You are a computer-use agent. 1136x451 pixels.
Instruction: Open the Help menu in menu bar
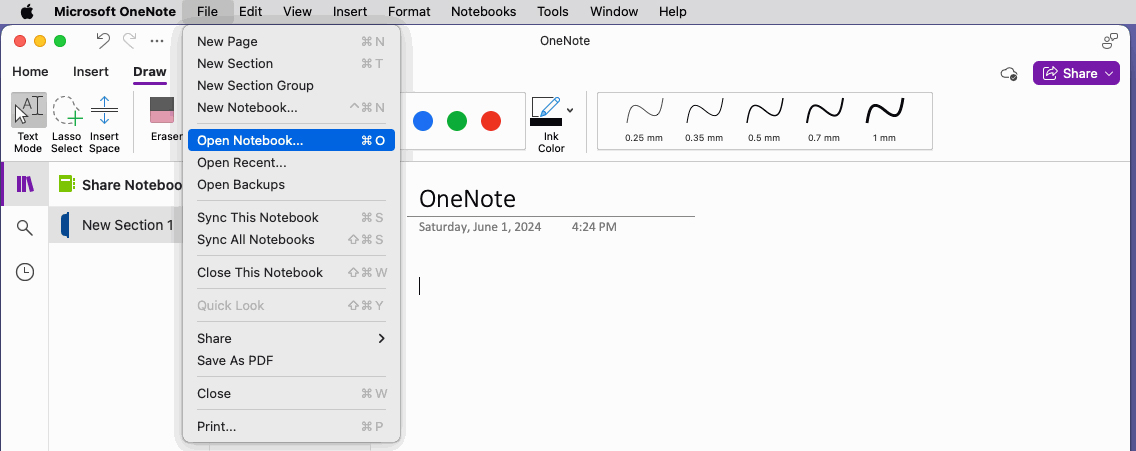[672, 12]
